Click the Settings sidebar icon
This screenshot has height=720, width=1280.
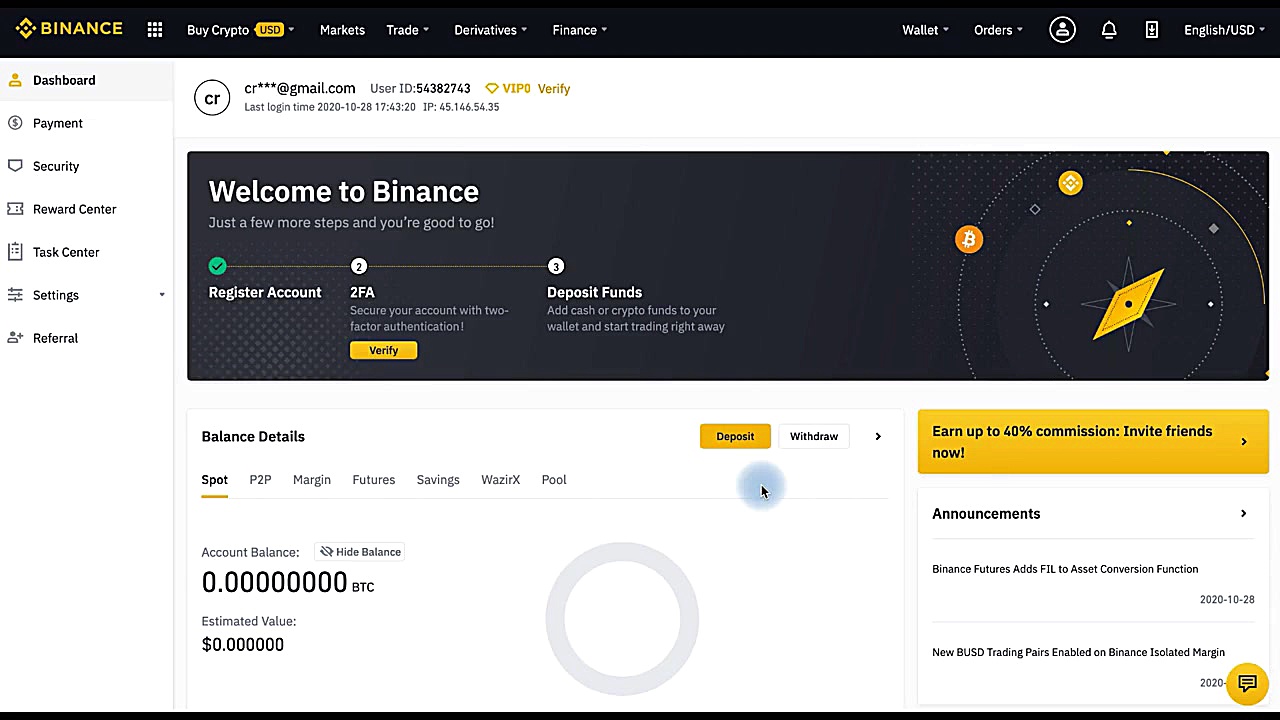tap(15, 295)
